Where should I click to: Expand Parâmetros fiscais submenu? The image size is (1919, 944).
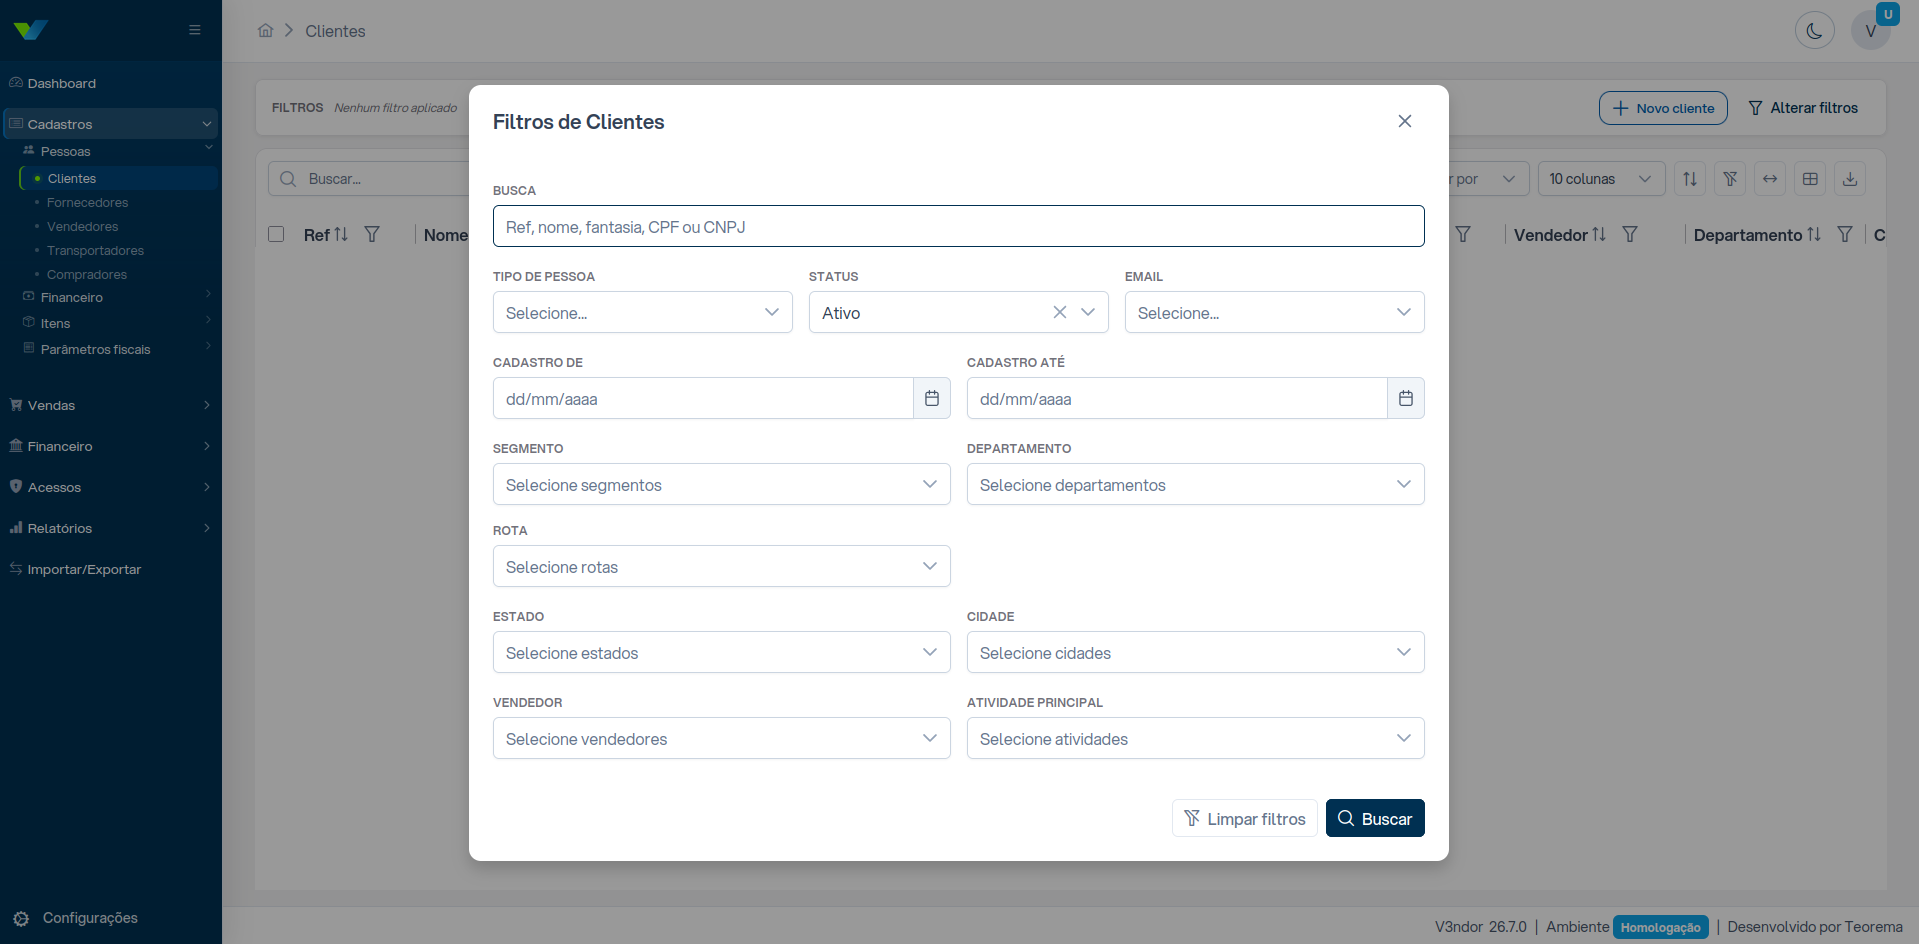pyautogui.click(x=118, y=349)
